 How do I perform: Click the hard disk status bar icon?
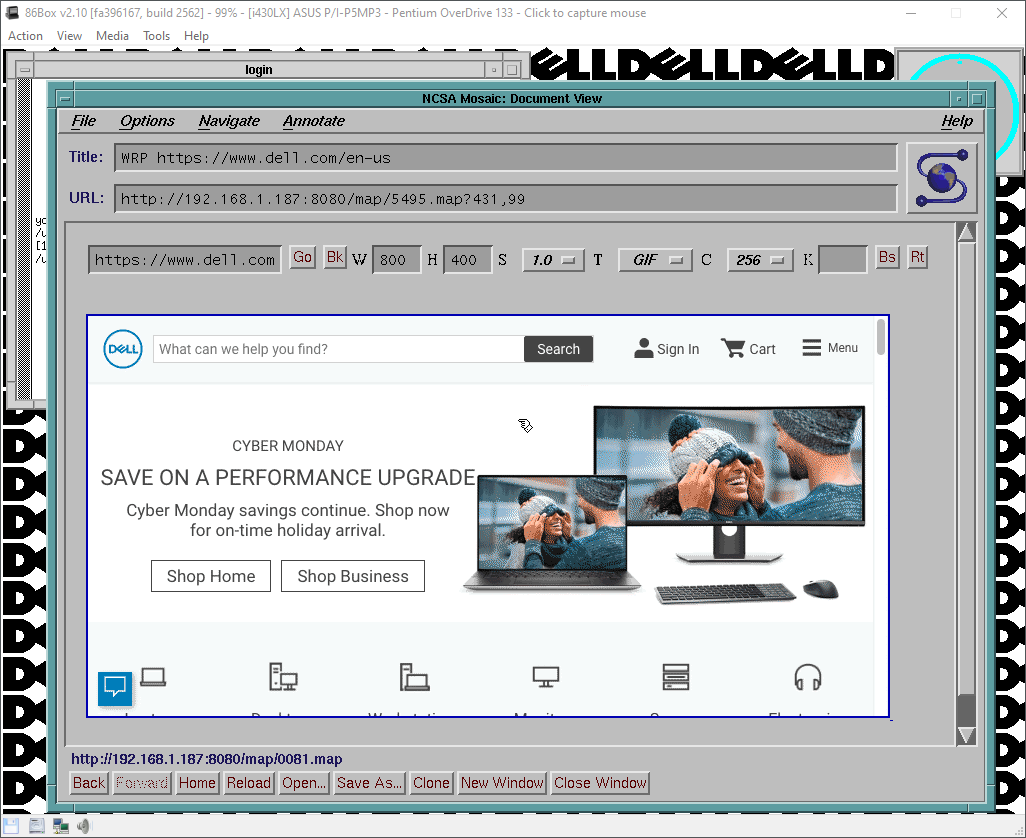pyautogui.click(x=37, y=826)
